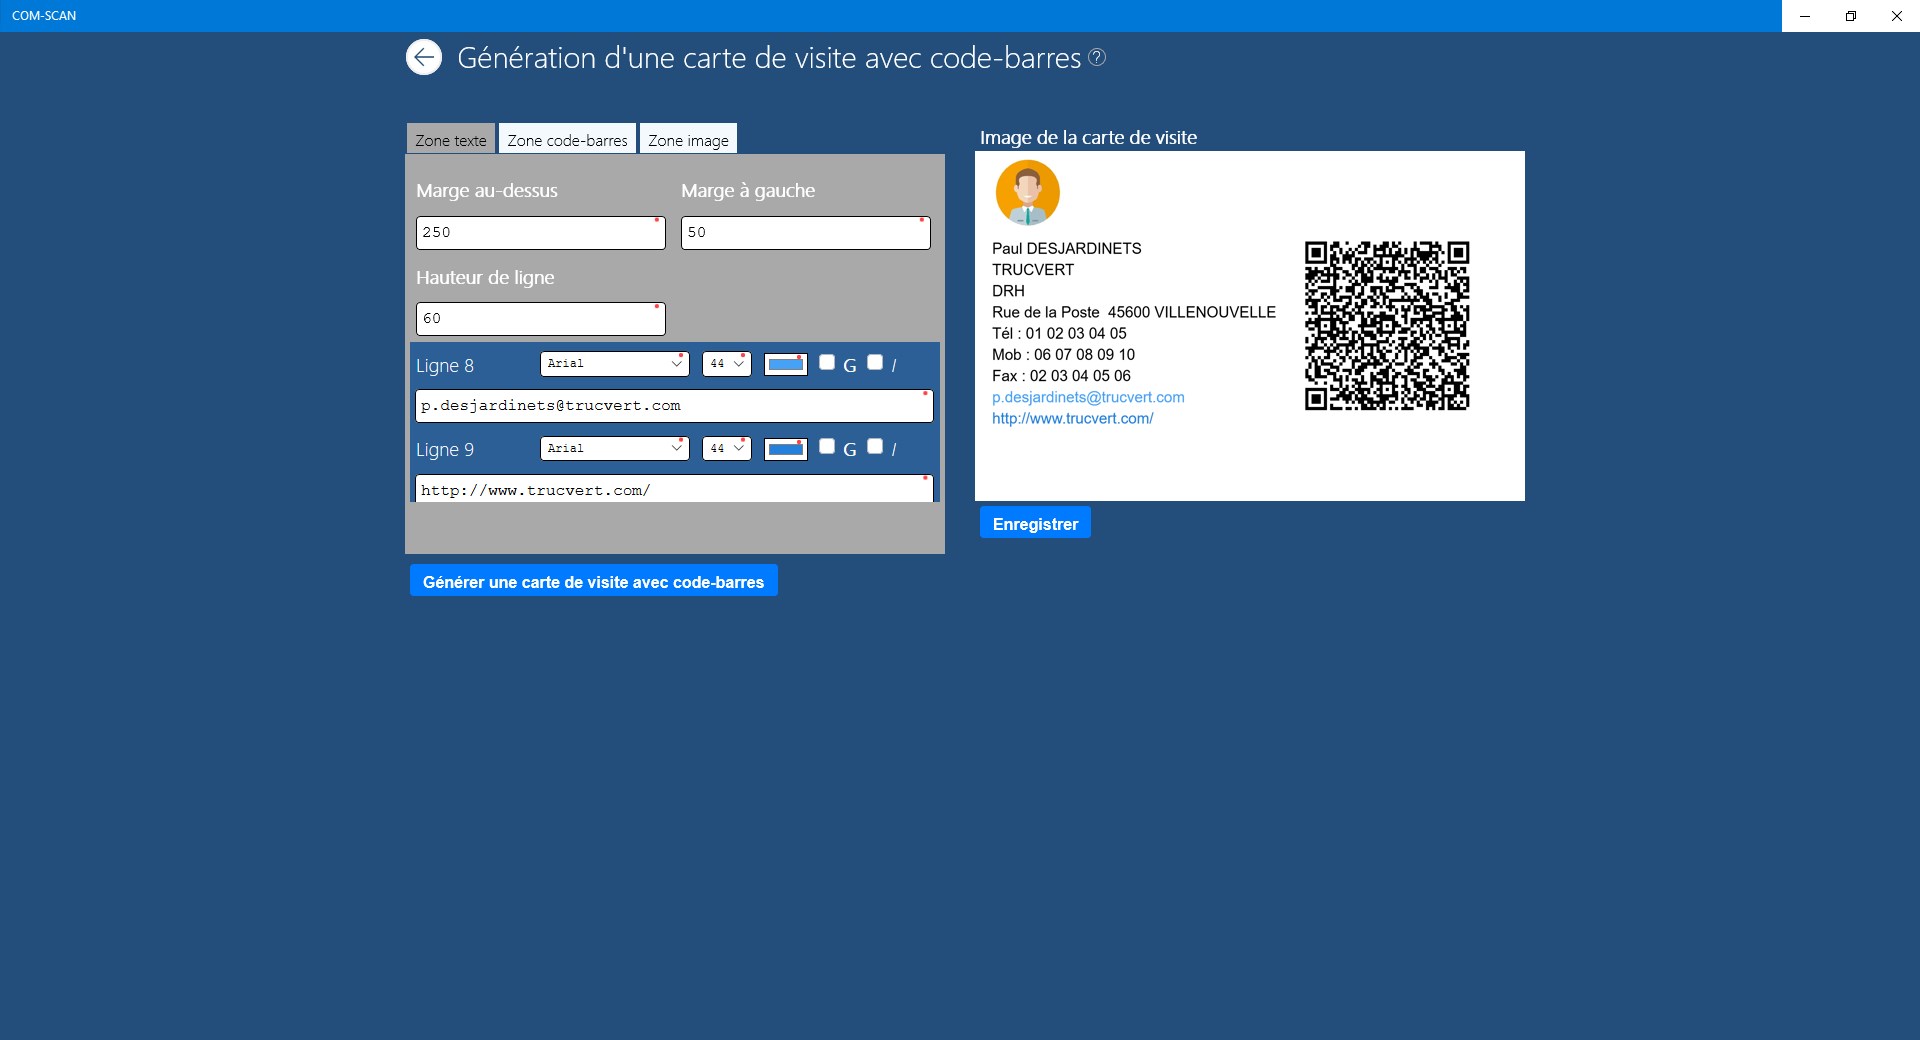The height and width of the screenshot is (1040, 1920).
Task: Open the Arial font dropdown for Ligne 8
Action: (x=614, y=364)
